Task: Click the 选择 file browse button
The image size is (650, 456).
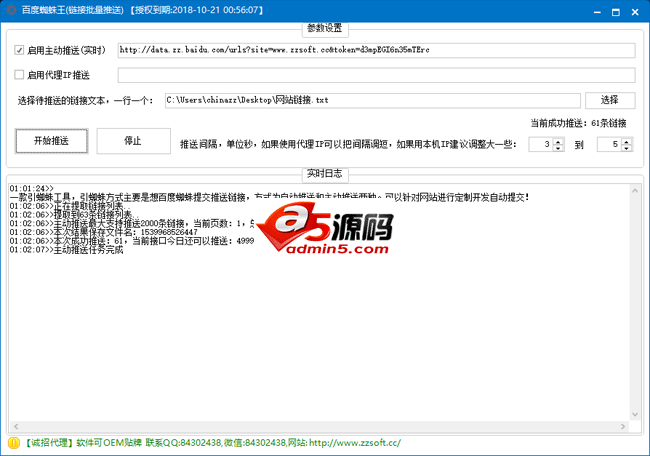Action: pyautogui.click(x=610, y=100)
